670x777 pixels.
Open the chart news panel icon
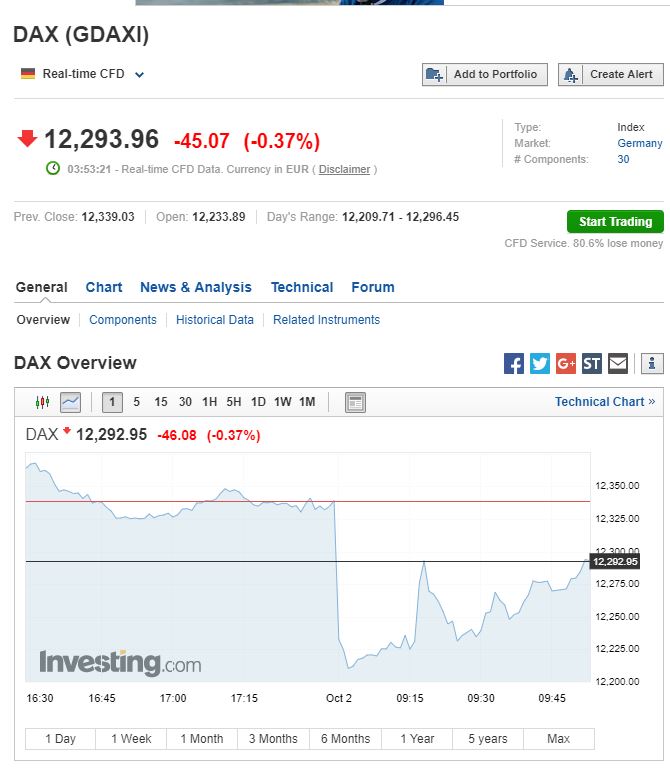click(x=355, y=402)
